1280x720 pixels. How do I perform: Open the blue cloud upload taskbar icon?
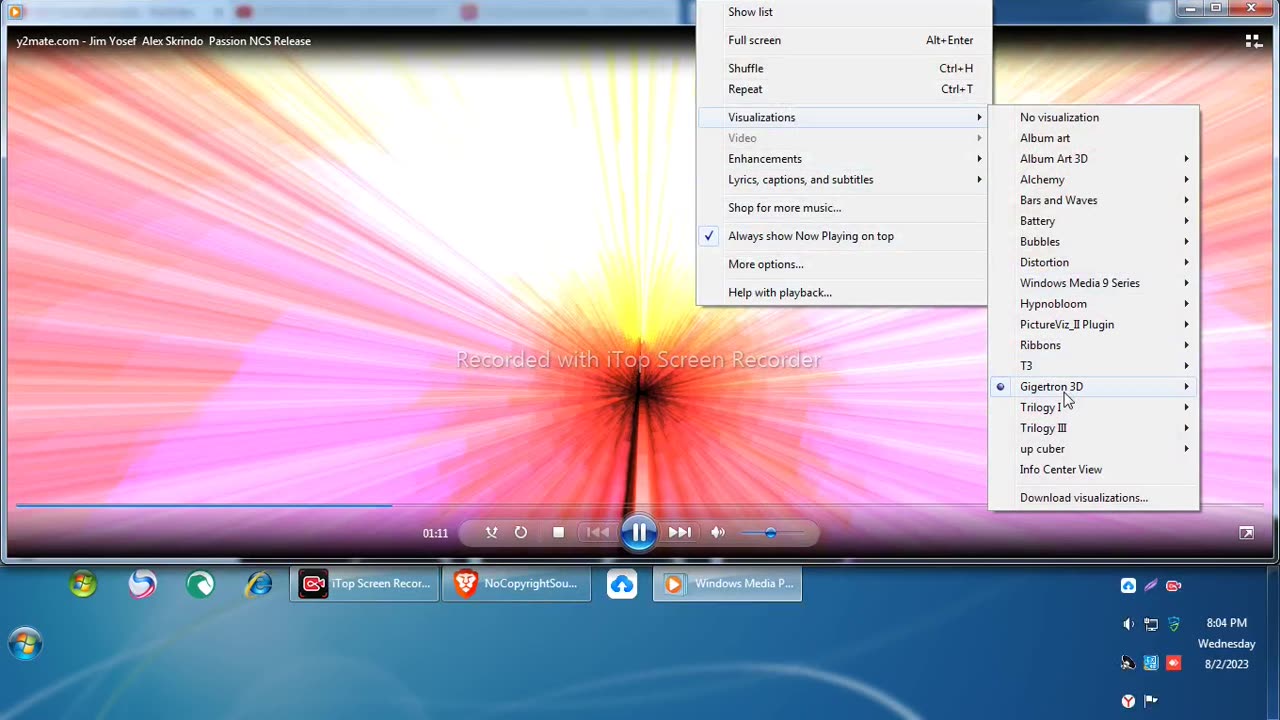(x=622, y=584)
